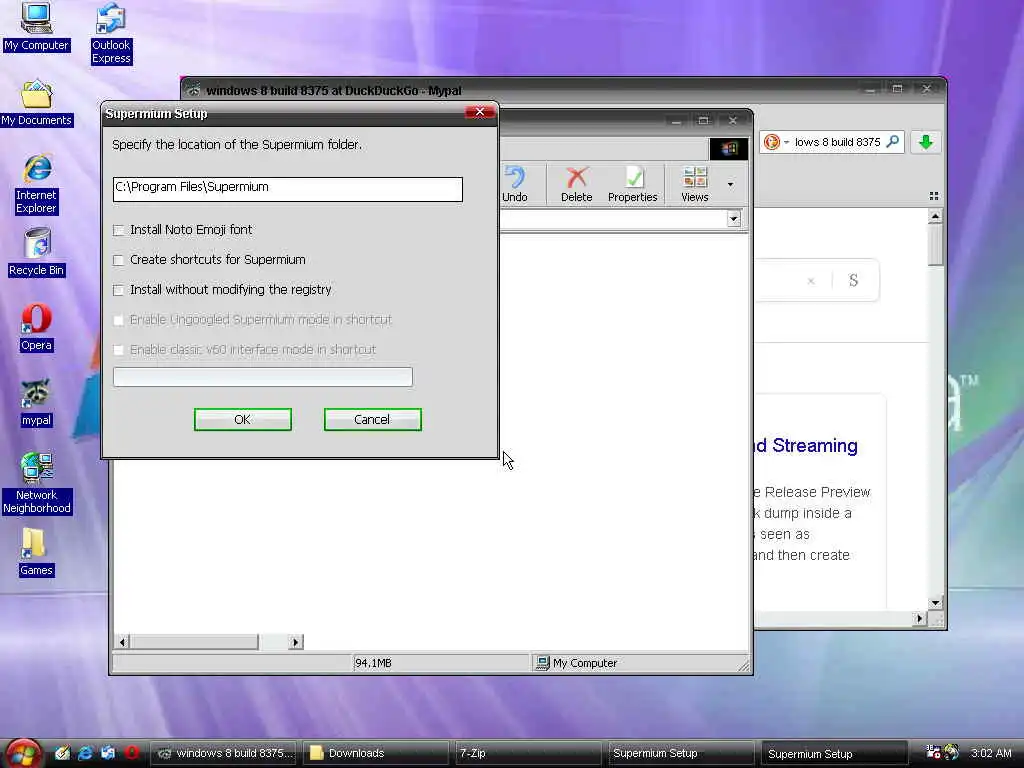Toggle Install without modifying the registry
This screenshot has width=1024, height=768.
pyautogui.click(x=118, y=290)
